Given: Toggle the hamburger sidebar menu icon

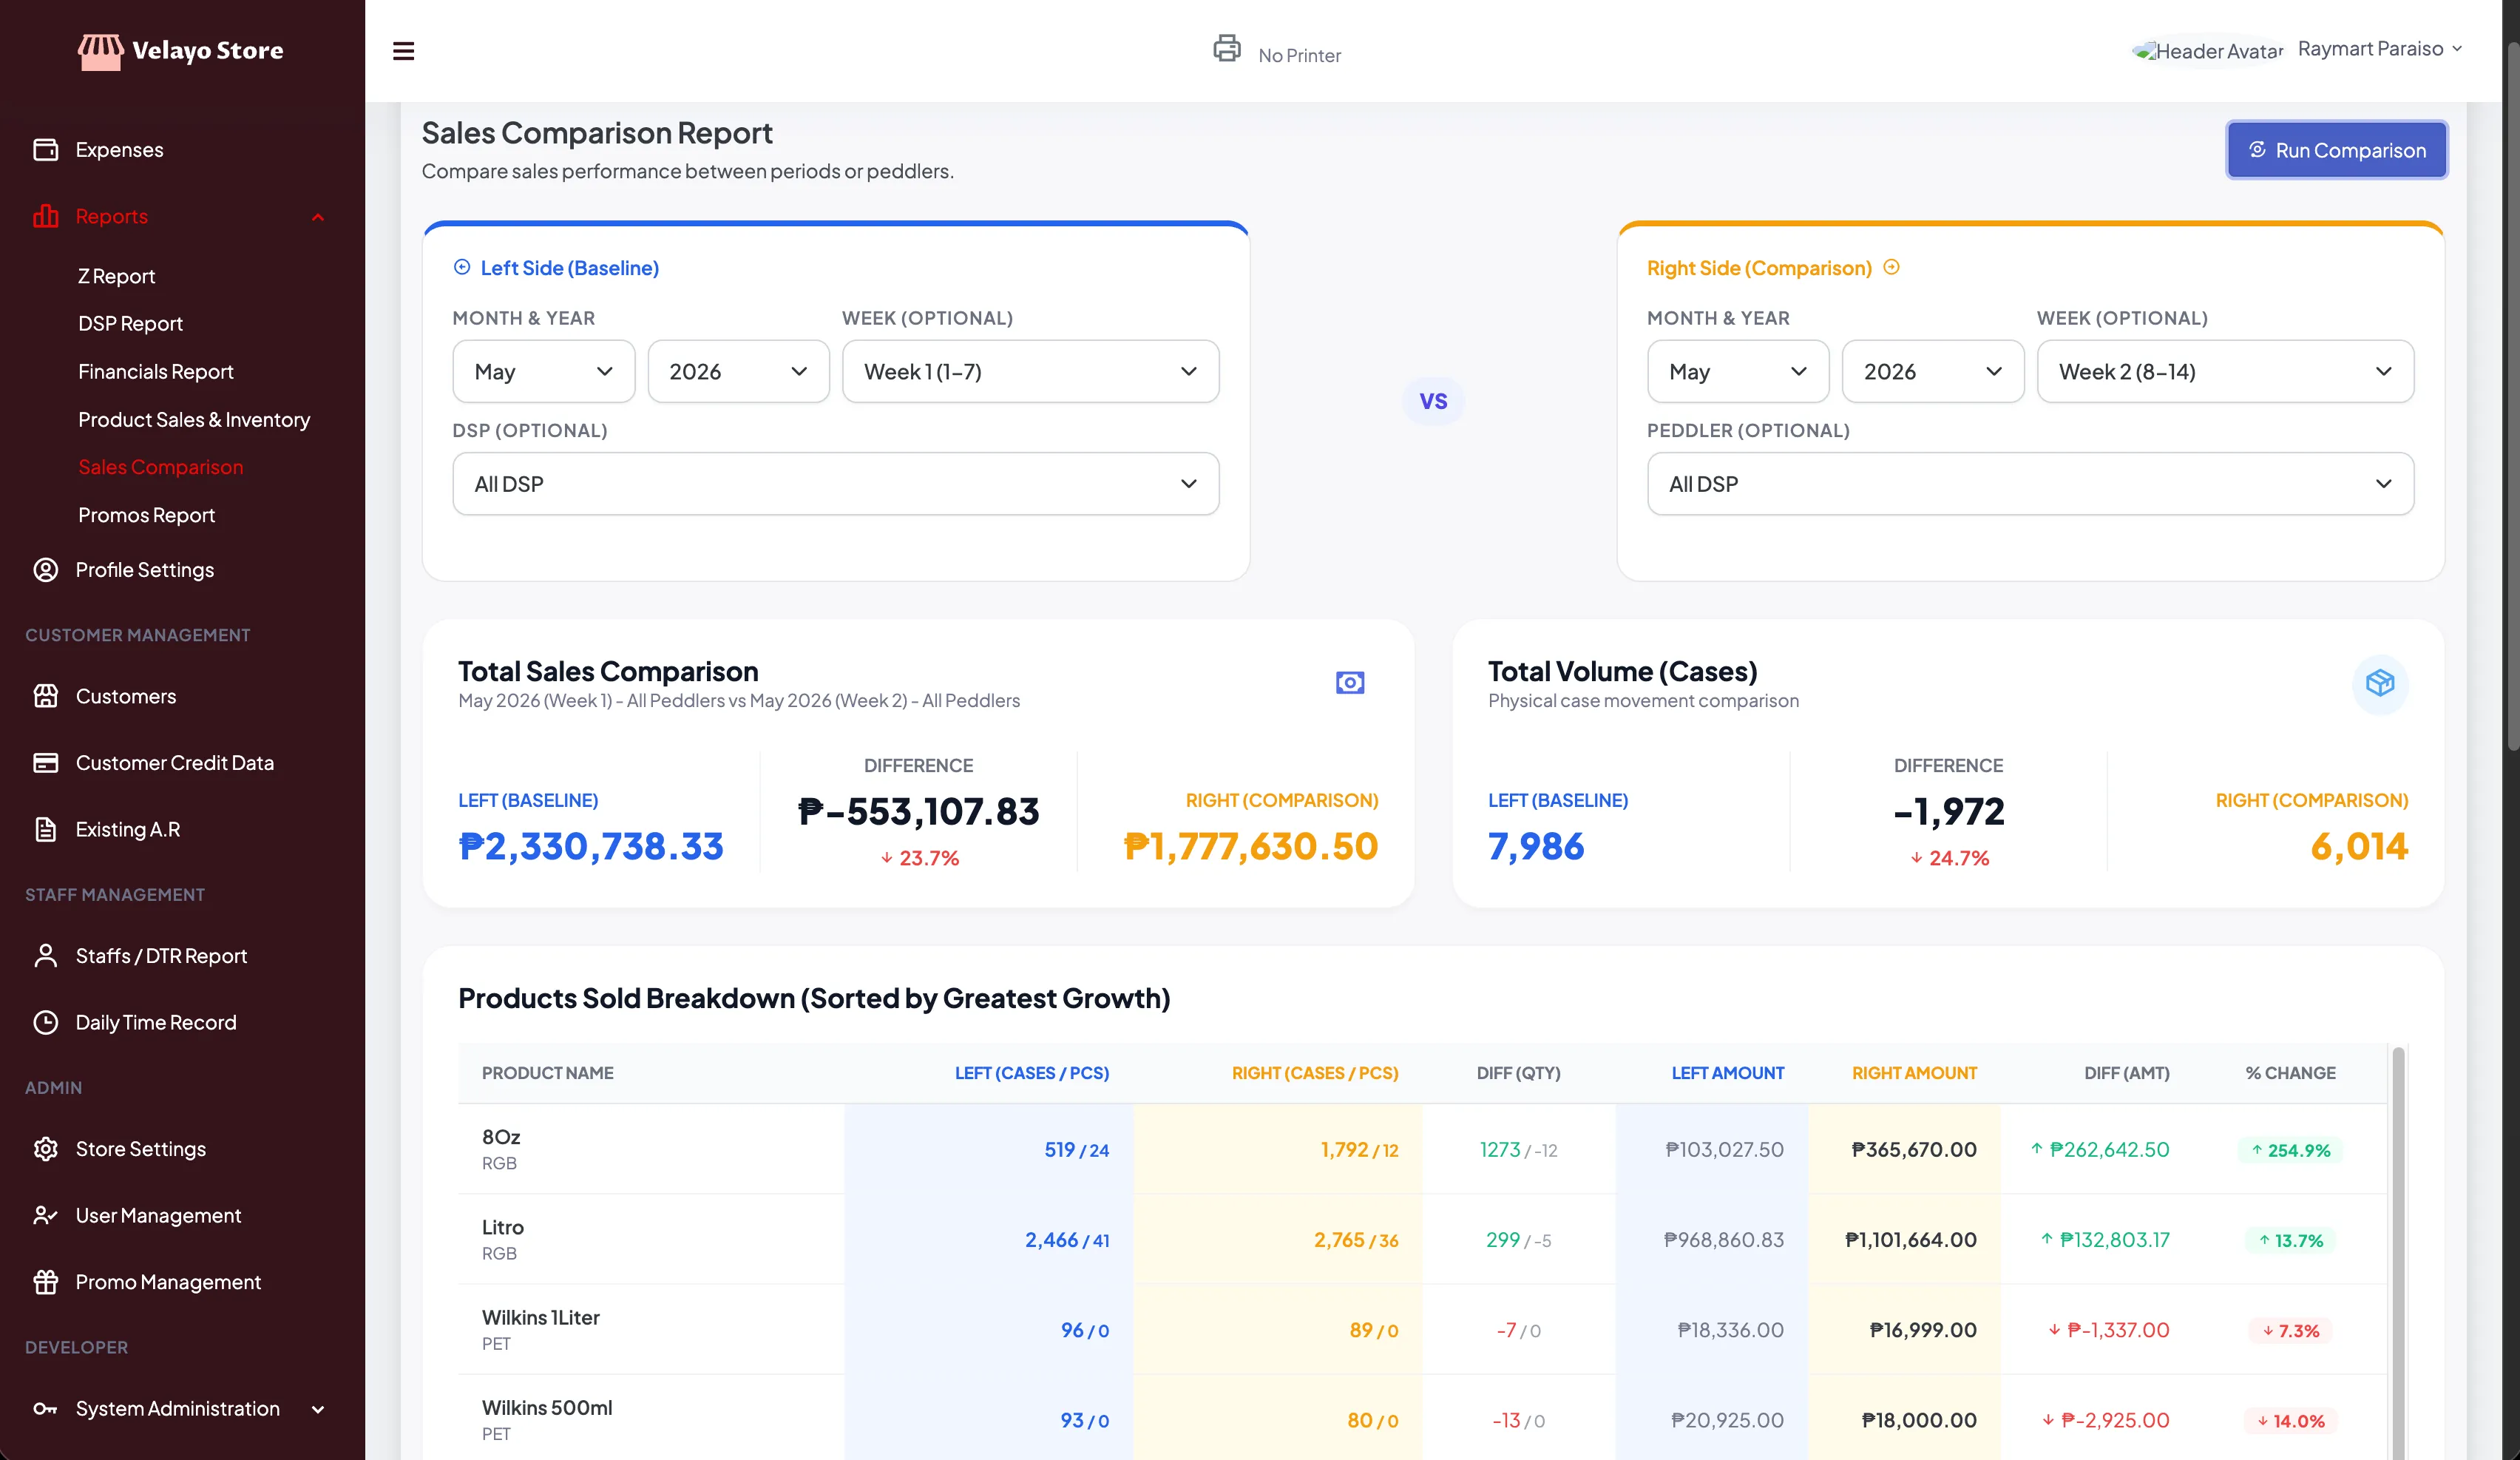Looking at the screenshot, I should (403, 51).
